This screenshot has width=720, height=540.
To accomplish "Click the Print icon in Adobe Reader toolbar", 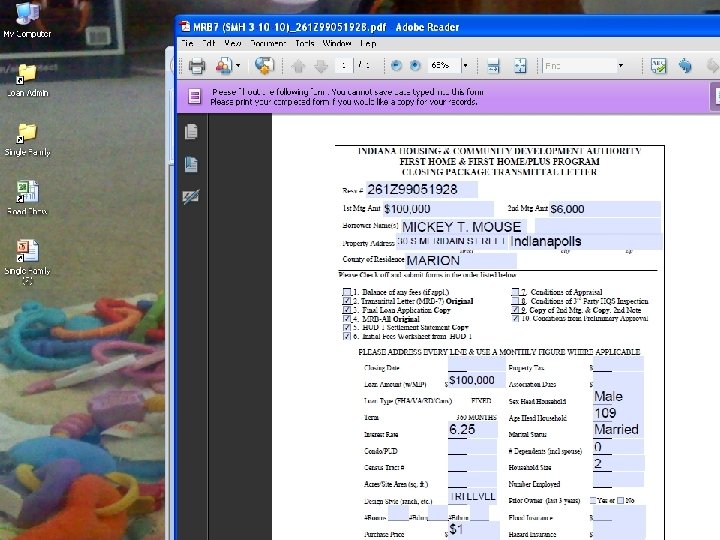I will pyautogui.click(x=197, y=66).
